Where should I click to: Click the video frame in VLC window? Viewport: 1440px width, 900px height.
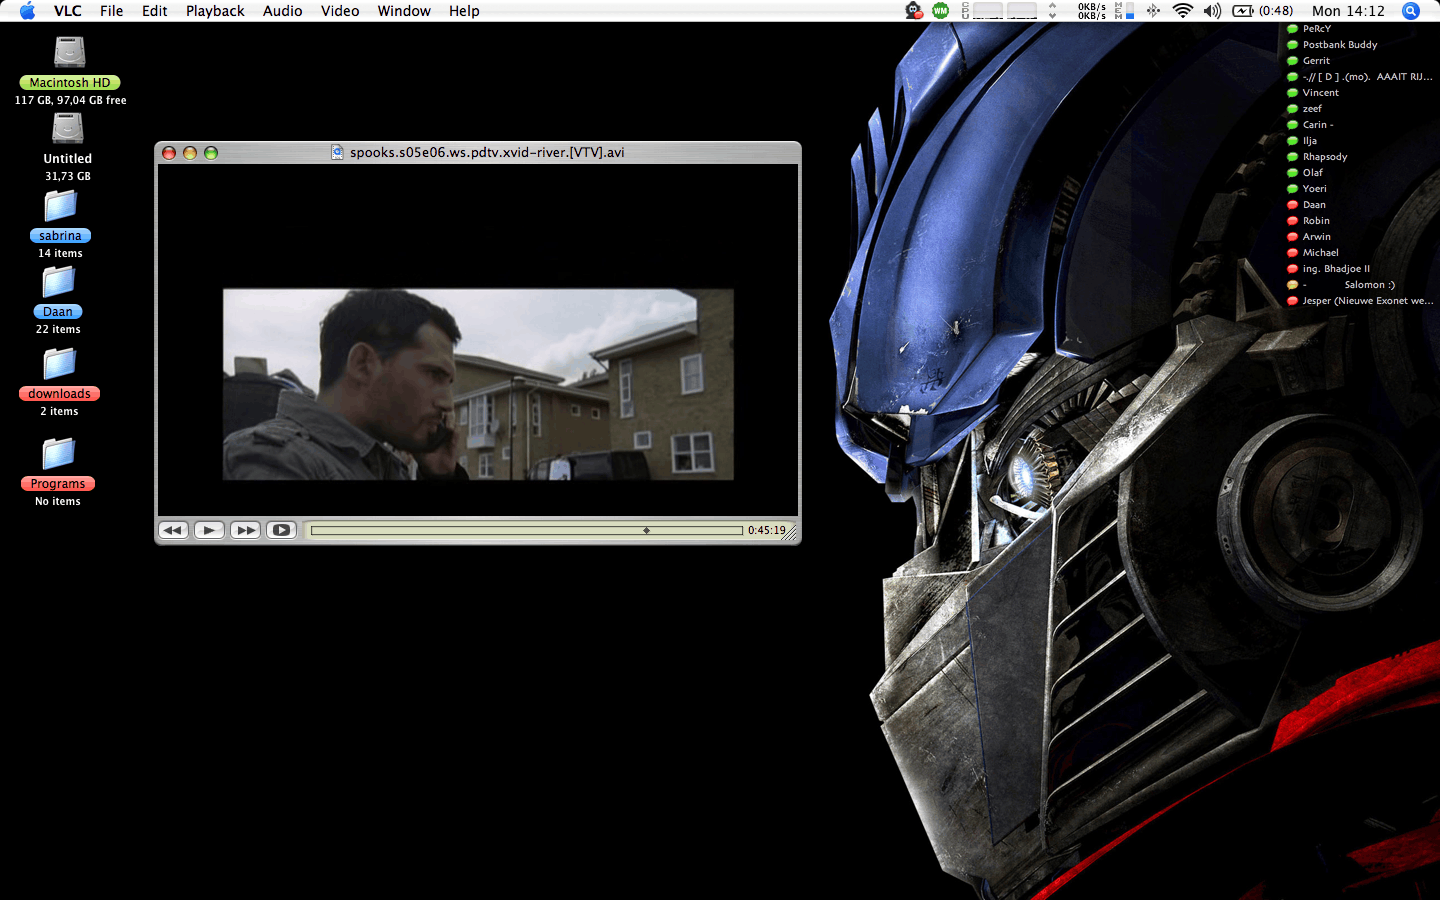478,384
